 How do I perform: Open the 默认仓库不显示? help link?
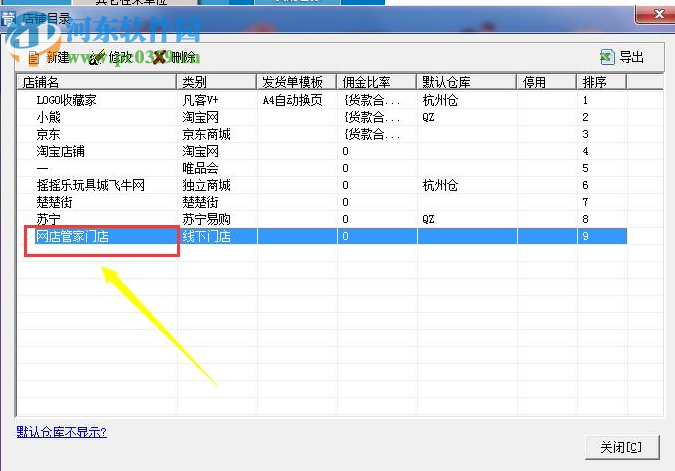tap(62, 432)
